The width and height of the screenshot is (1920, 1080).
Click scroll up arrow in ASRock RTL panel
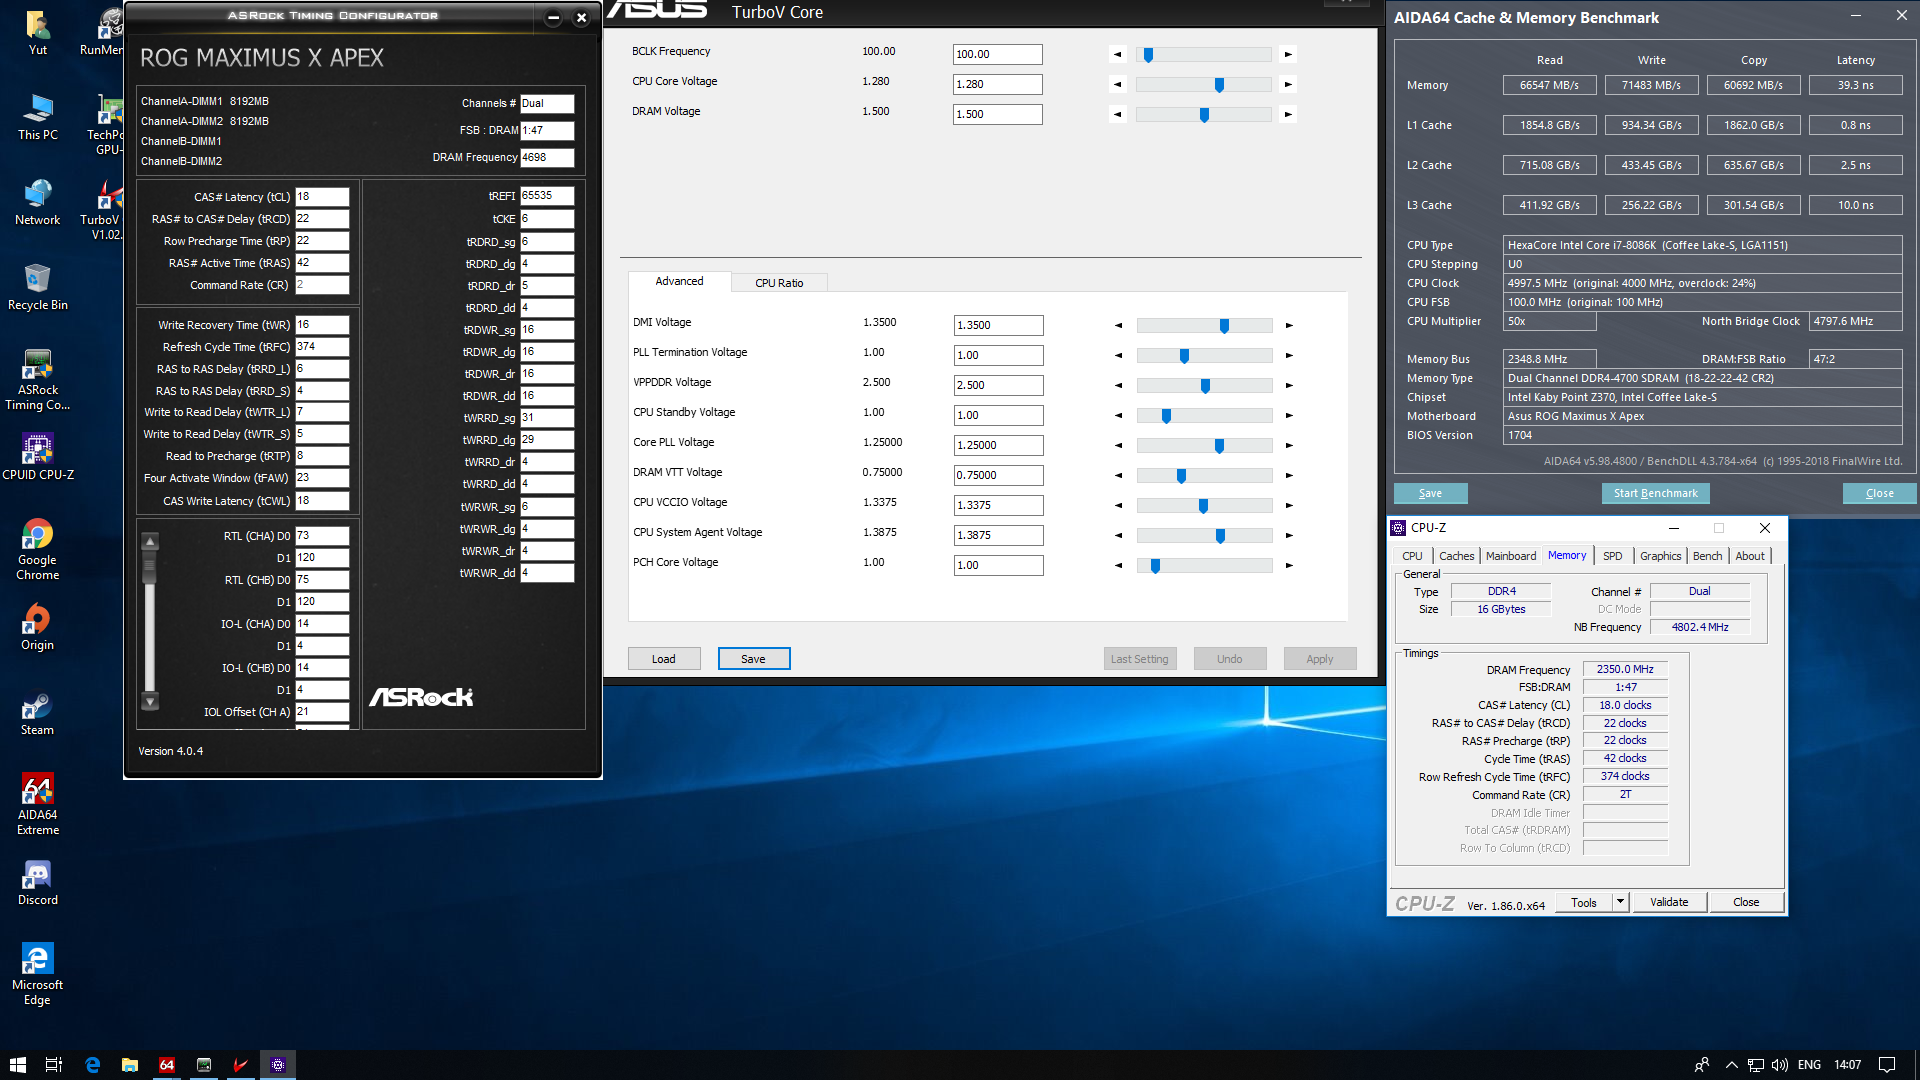coord(150,542)
